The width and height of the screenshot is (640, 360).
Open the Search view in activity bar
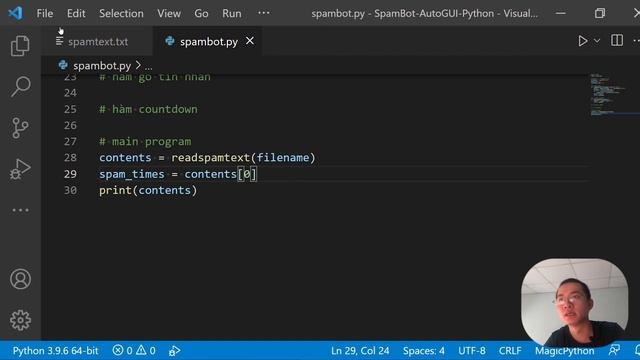pos(20,86)
